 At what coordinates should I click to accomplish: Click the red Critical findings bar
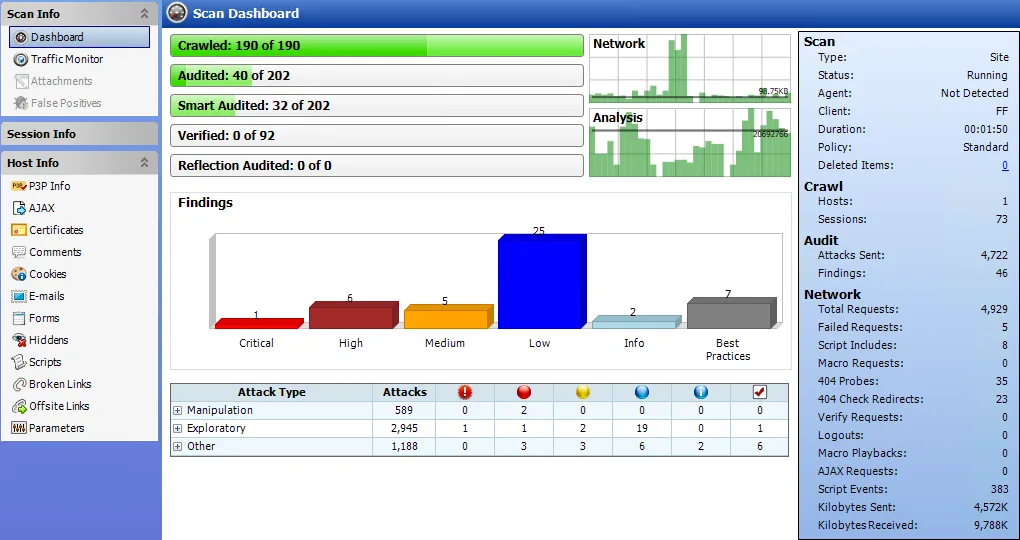[x=259, y=323]
